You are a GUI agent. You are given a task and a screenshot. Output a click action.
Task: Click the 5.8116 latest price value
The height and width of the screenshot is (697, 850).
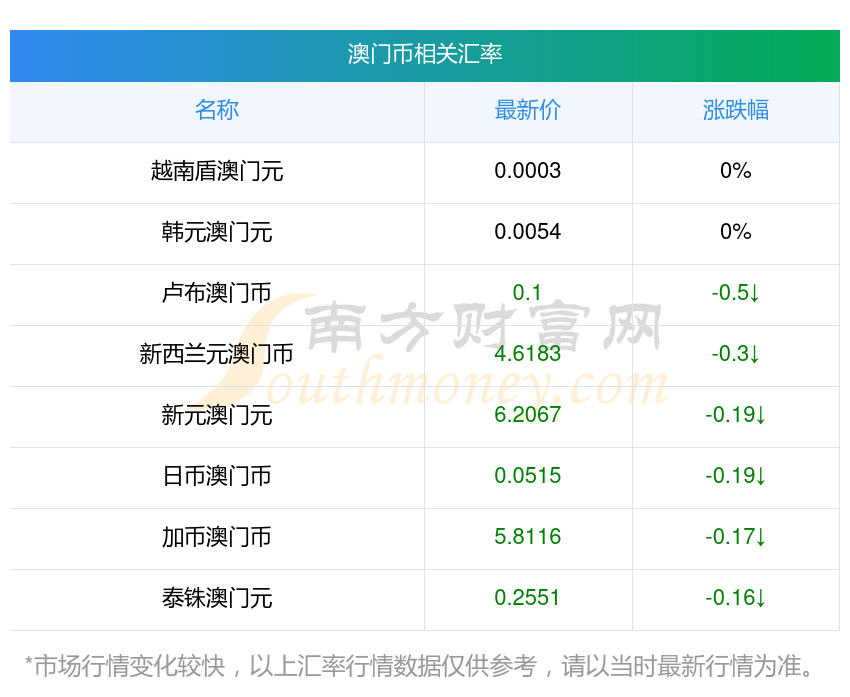528,537
